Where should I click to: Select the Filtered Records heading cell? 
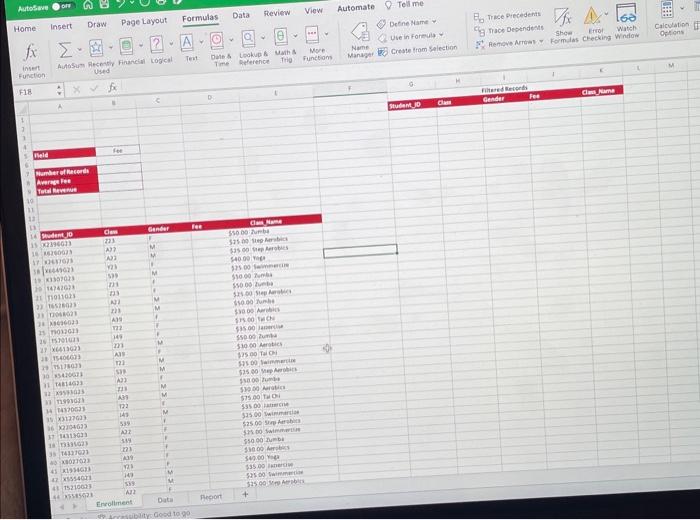504,89
